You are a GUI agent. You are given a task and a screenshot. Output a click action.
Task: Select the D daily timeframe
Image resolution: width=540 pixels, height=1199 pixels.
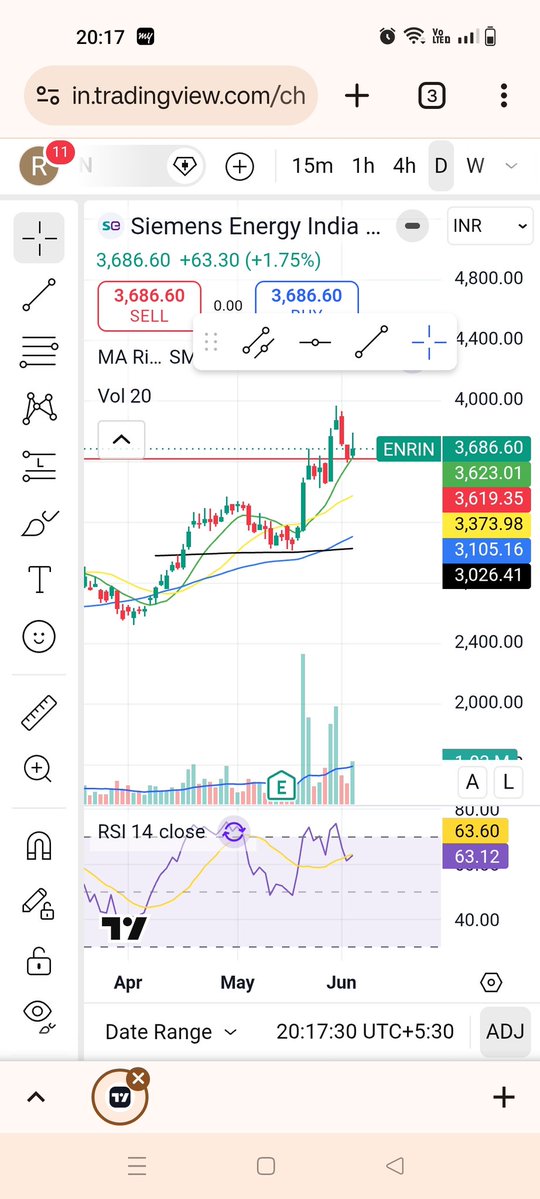point(441,166)
